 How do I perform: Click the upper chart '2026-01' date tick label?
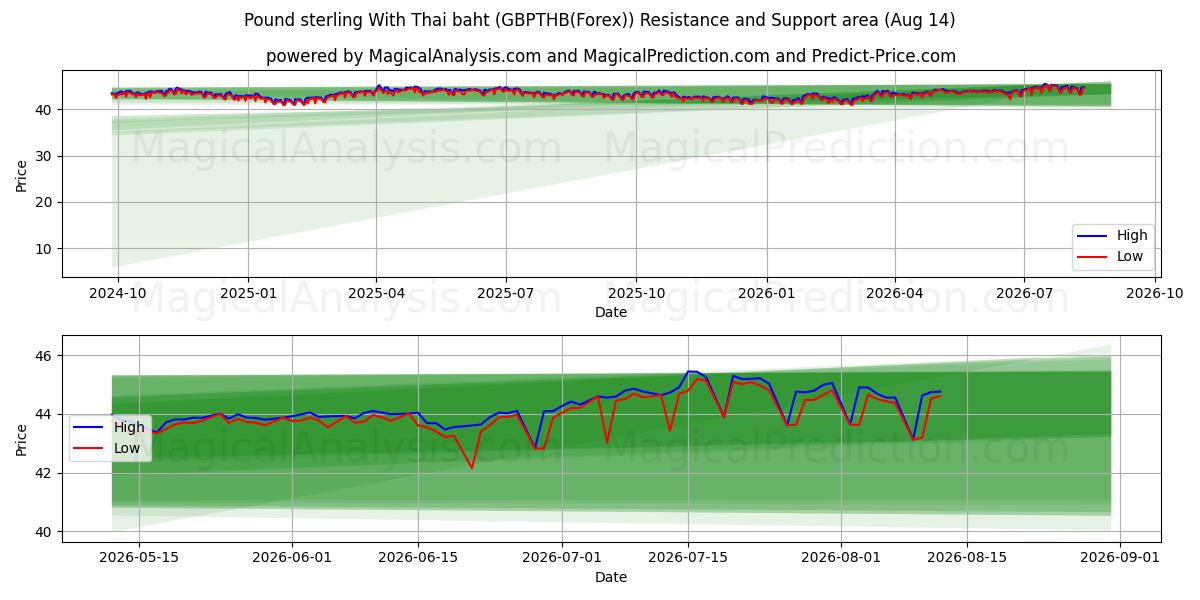click(766, 294)
